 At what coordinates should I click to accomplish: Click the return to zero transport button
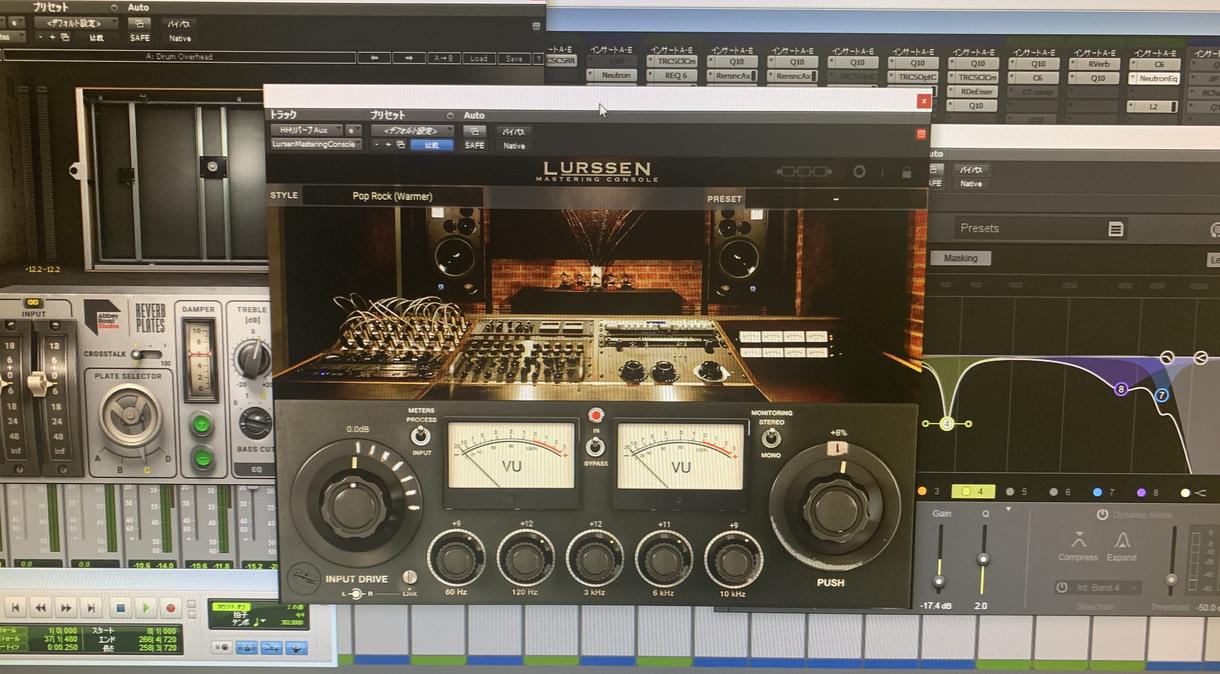point(15,607)
